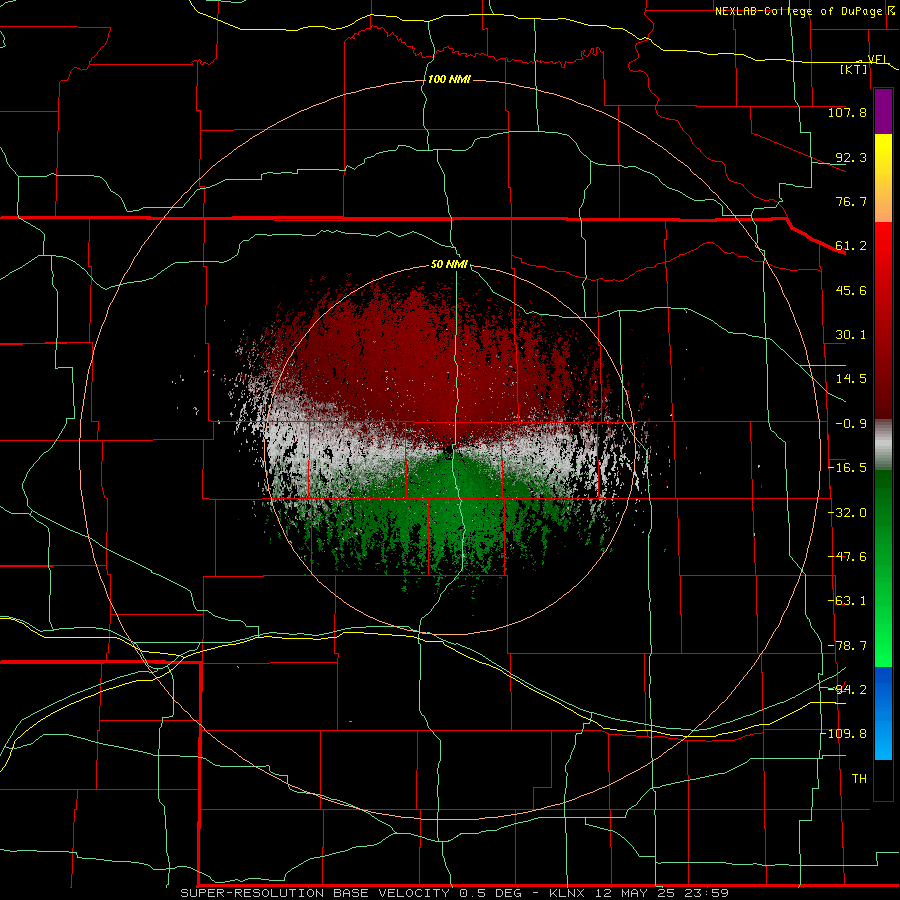Pick the 107.8 value on the velocity scale
Image resolution: width=900 pixels, height=900 pixels.
[847, 112]
